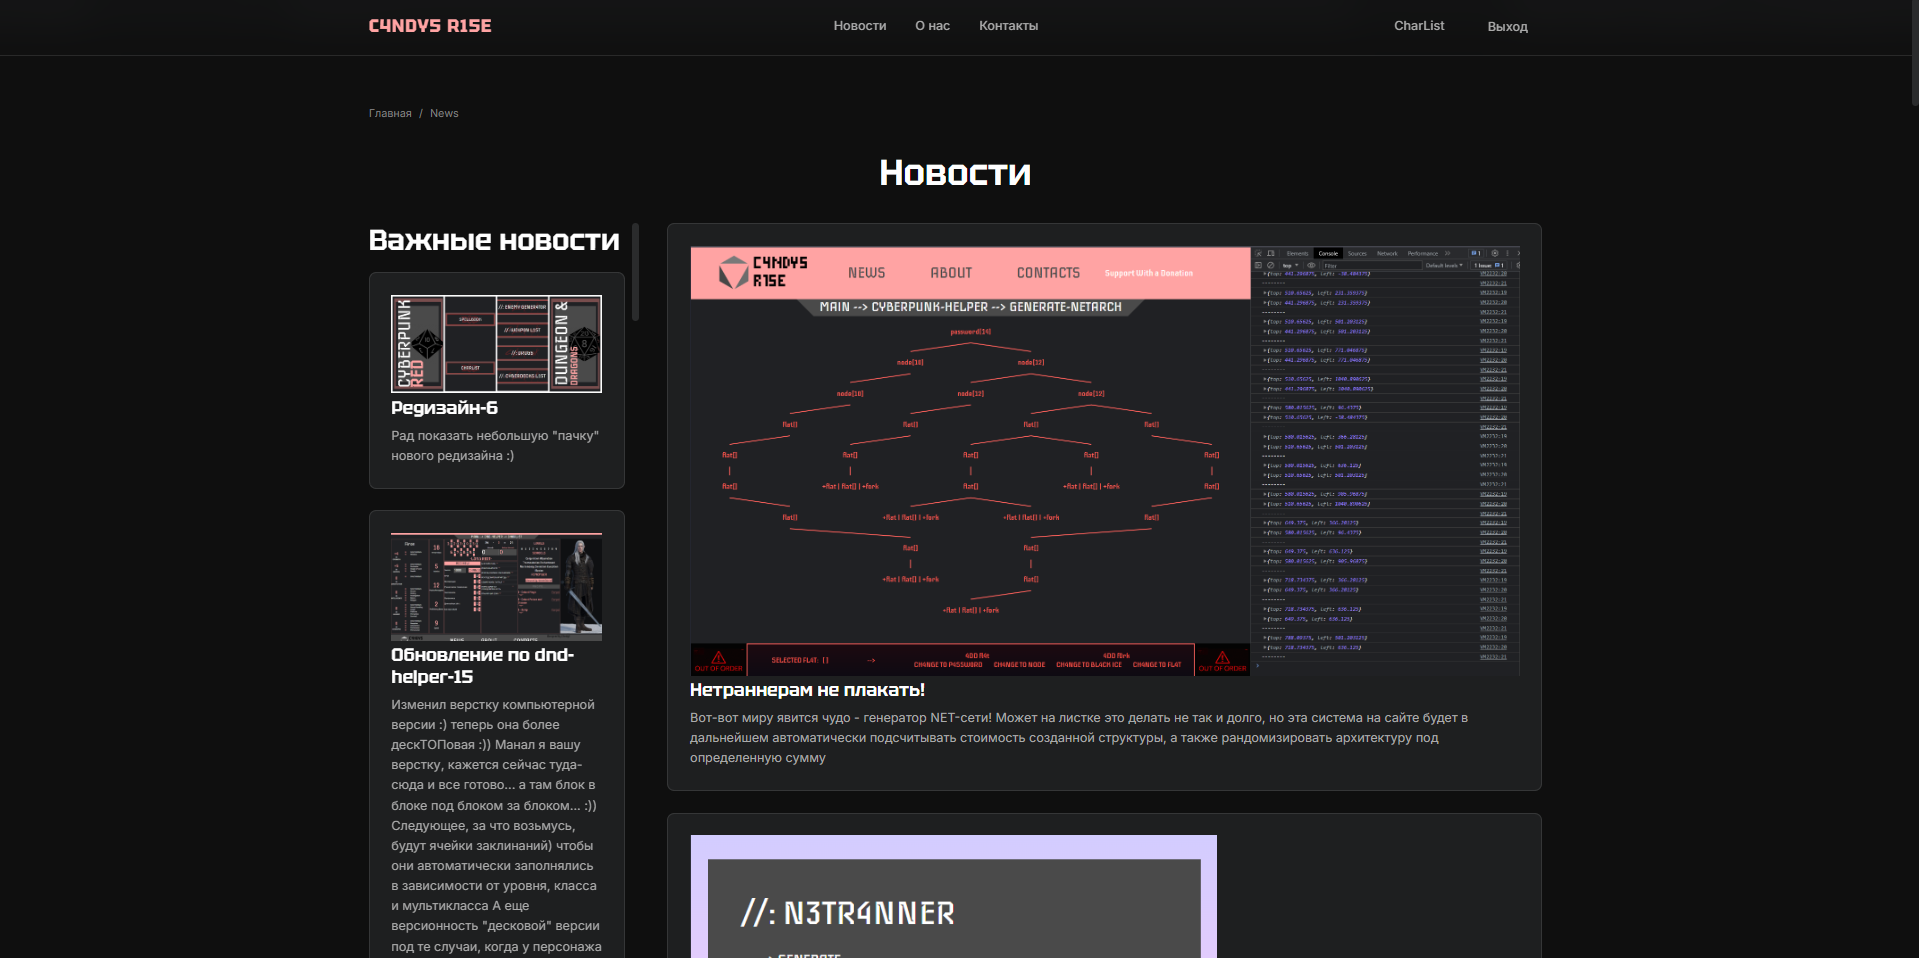Click the Новости page heading

(955, 173)
